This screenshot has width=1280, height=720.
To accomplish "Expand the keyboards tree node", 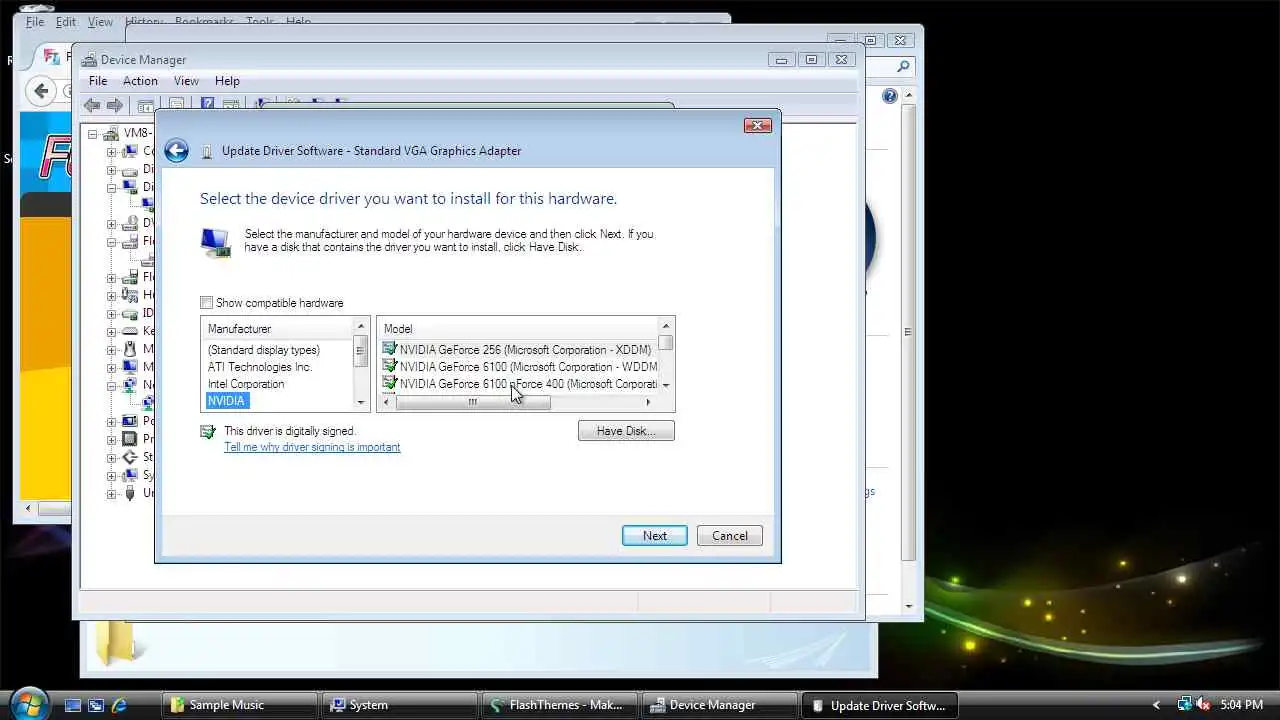I will point(112,331).
